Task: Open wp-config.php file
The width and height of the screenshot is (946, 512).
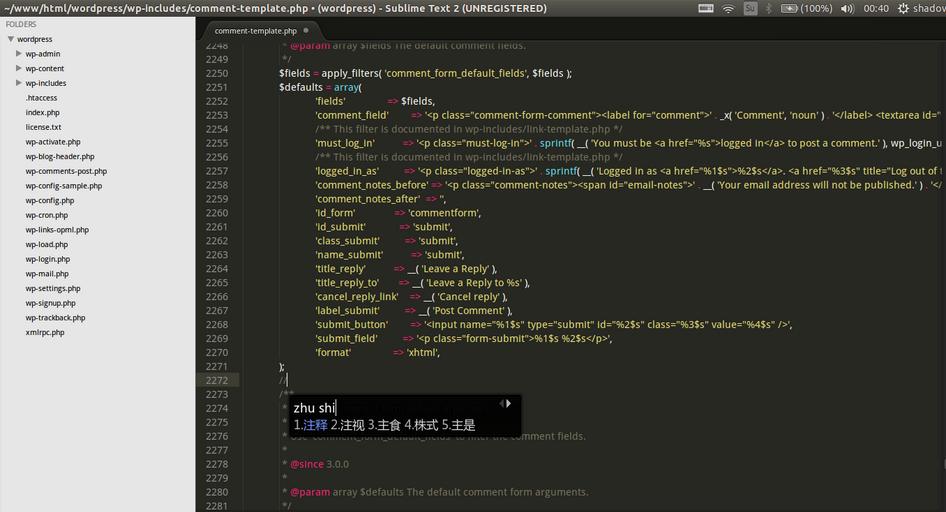Action: [x=49, y=200]
